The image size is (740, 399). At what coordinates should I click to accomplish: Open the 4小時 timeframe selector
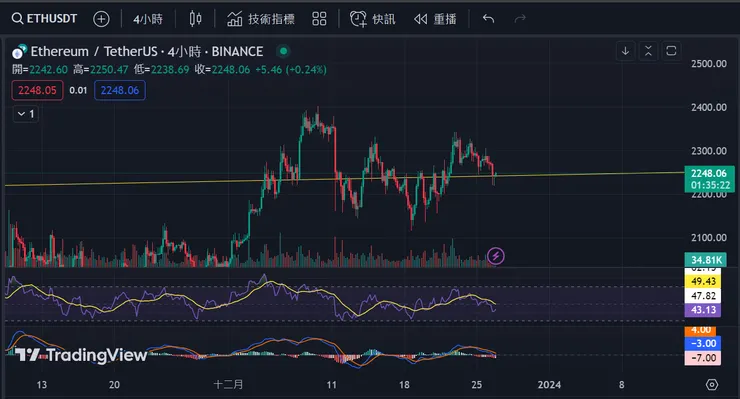click(x=148, y=19)
